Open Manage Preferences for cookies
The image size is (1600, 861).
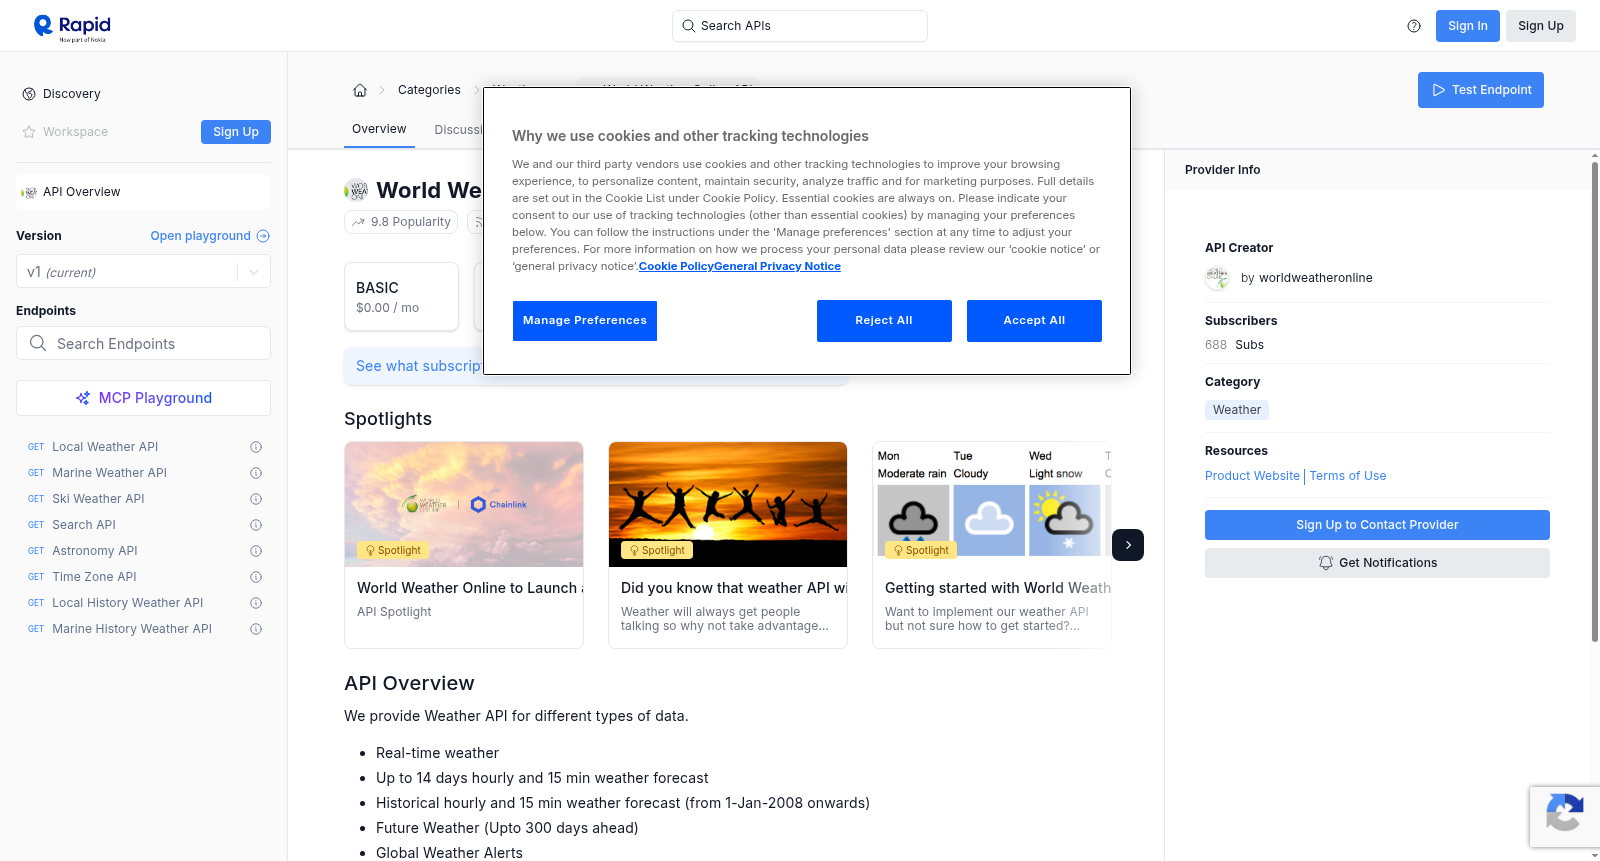585,321
